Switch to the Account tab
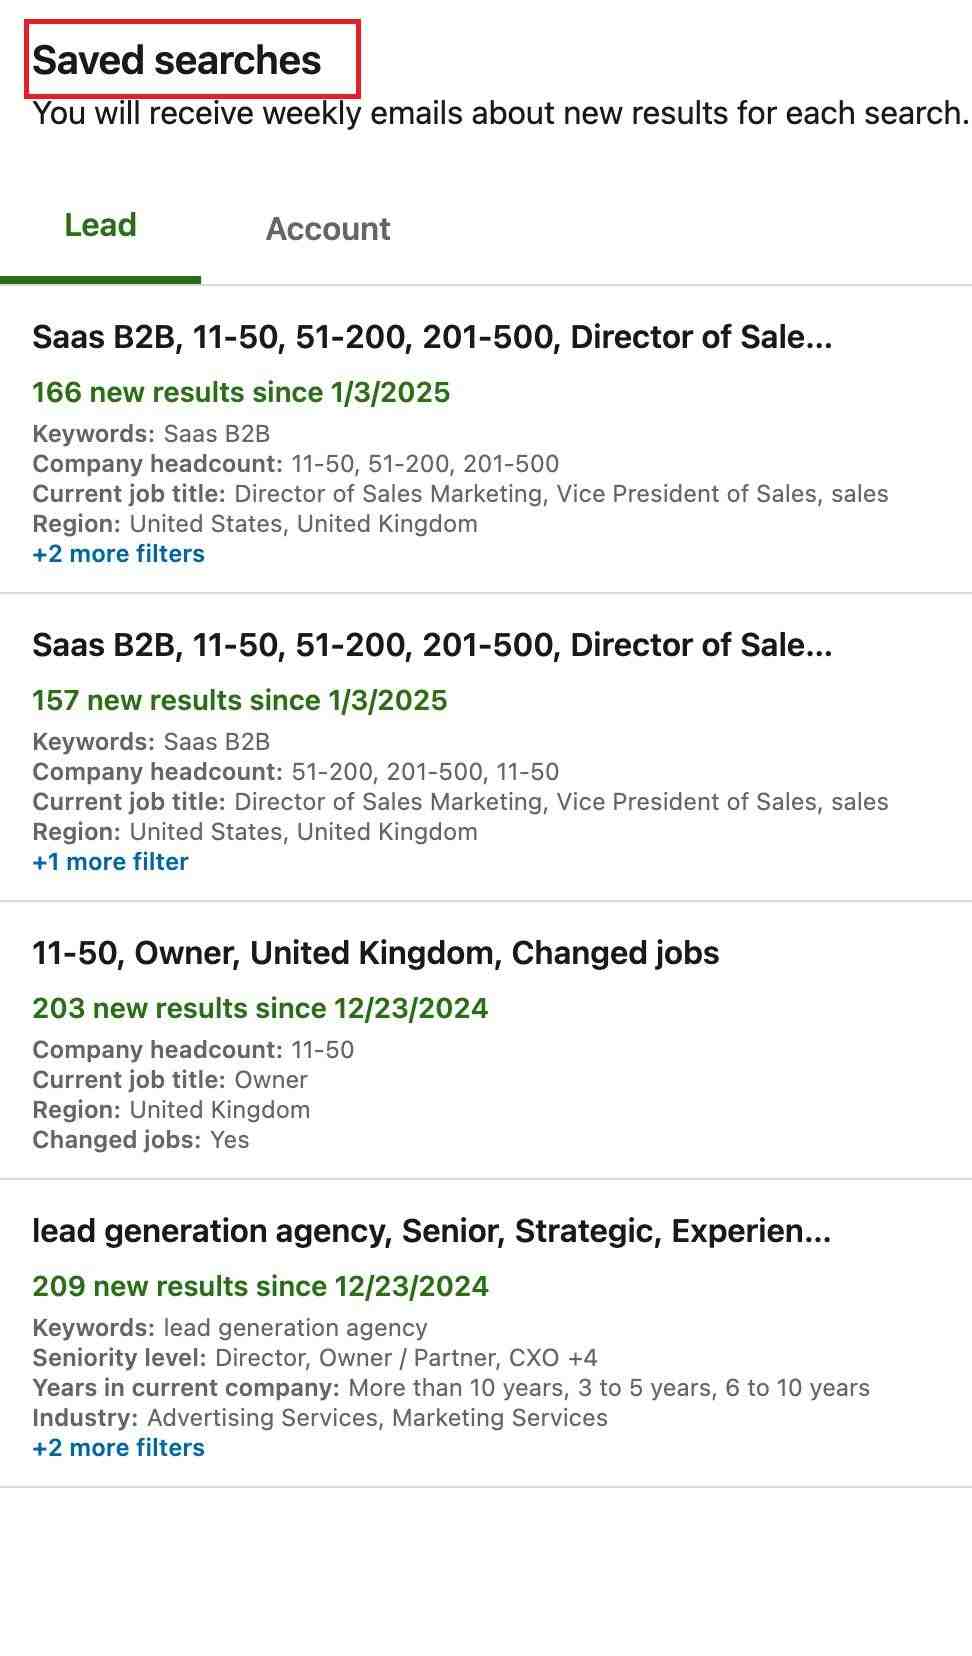The image size is (972, 1656). (x=327, y=229)
